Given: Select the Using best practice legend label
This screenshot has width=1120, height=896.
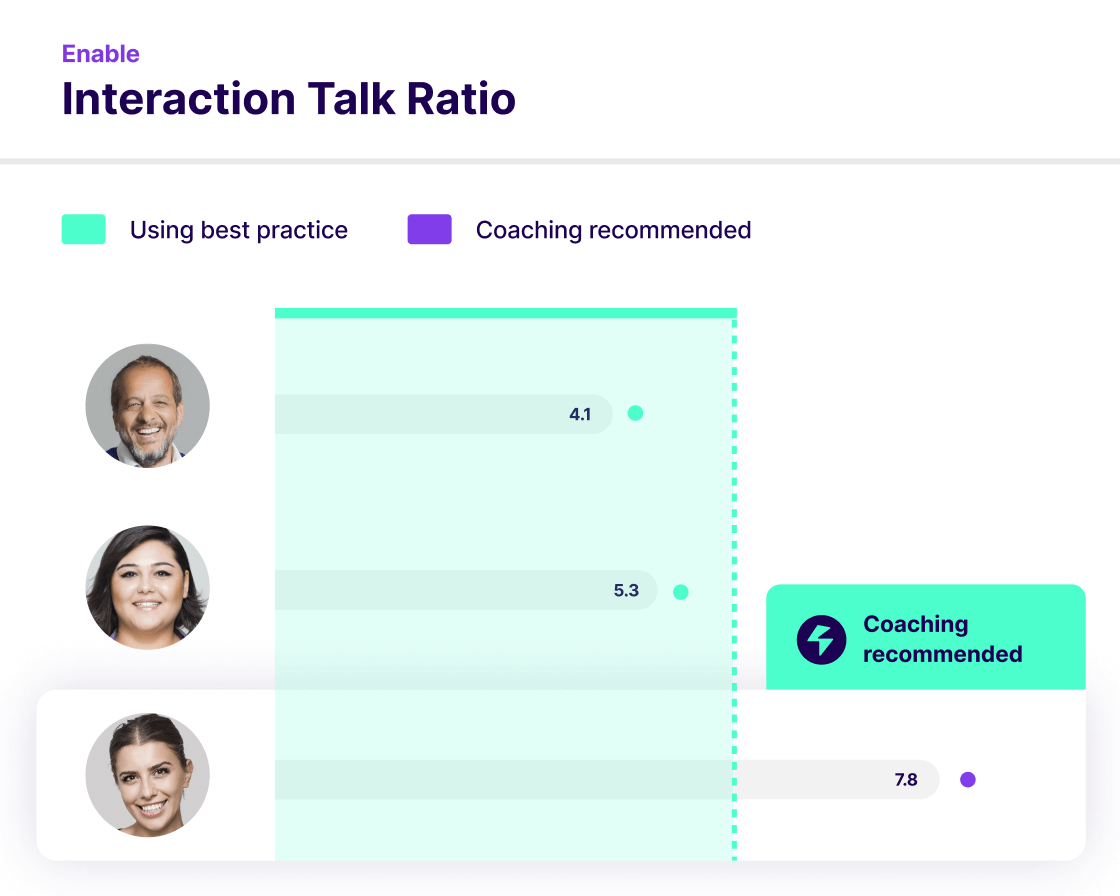Looking at the screenshot, I should click(x=239, y=230).
